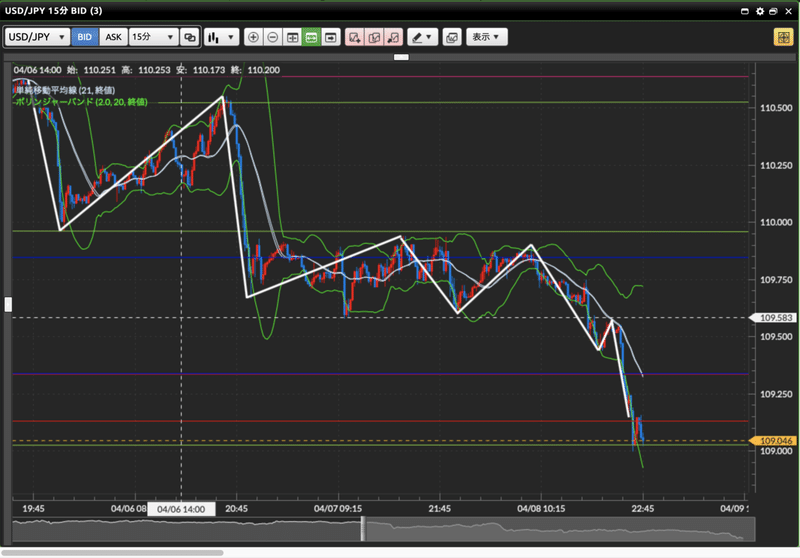Click the remove indicator pink icon
Viewport: 800px width, 558px height.
(x=393, y=37)
